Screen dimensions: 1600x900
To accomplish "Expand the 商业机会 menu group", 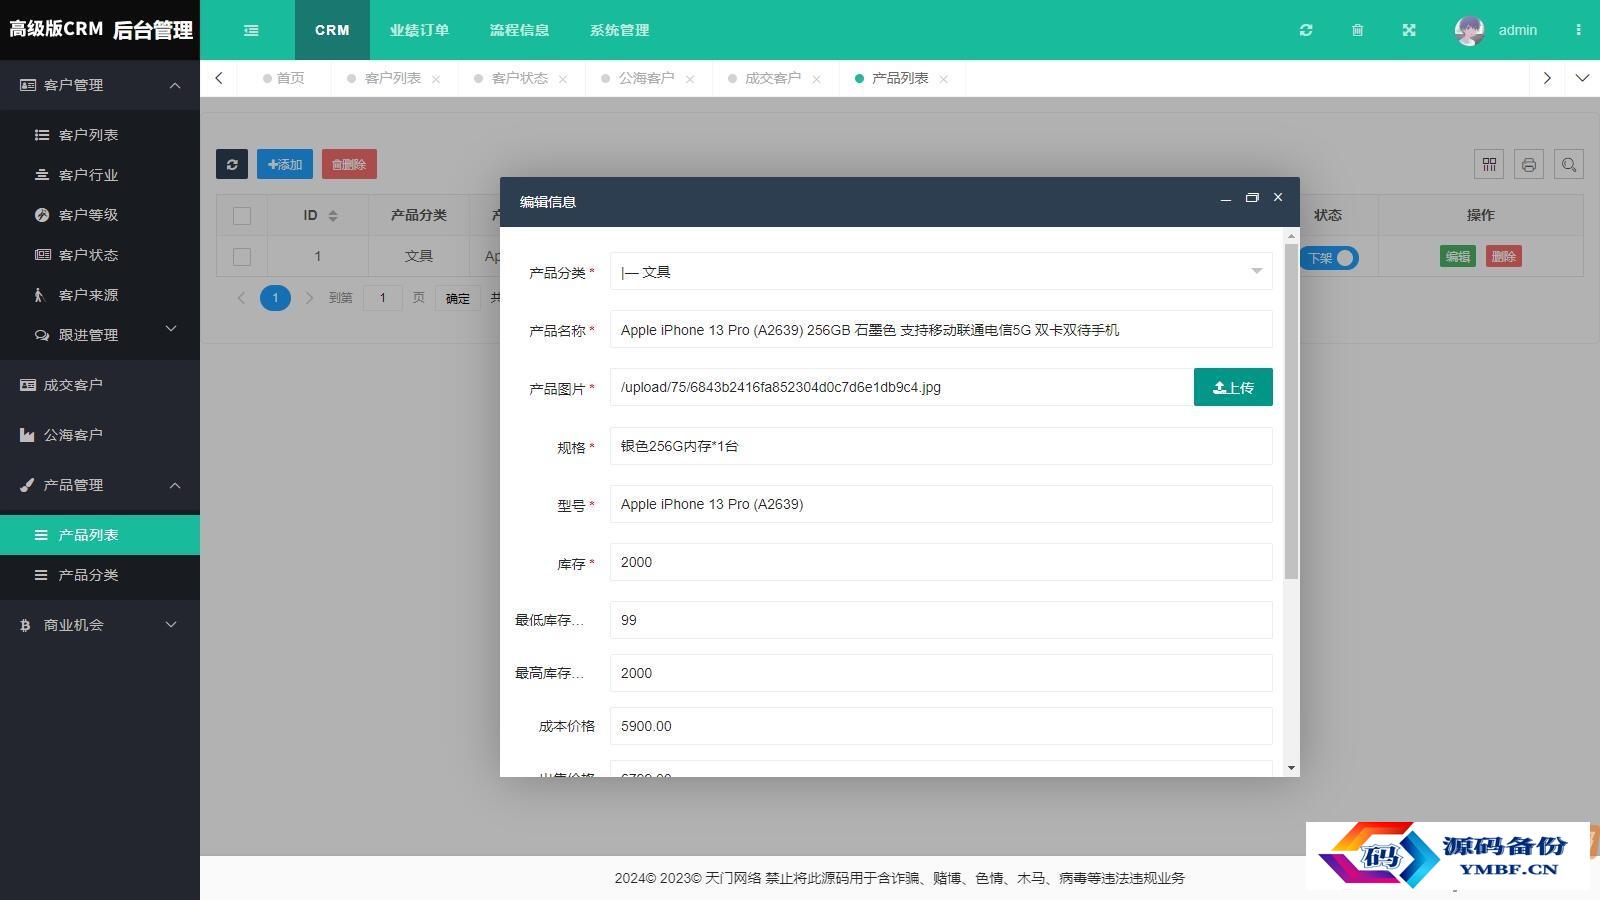I will pyautogui.click(x=100, y=625).
